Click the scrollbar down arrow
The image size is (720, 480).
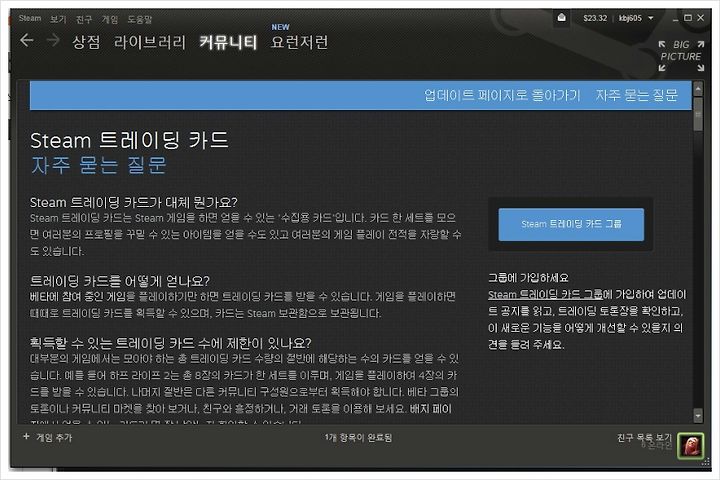[x=698, y=415]
